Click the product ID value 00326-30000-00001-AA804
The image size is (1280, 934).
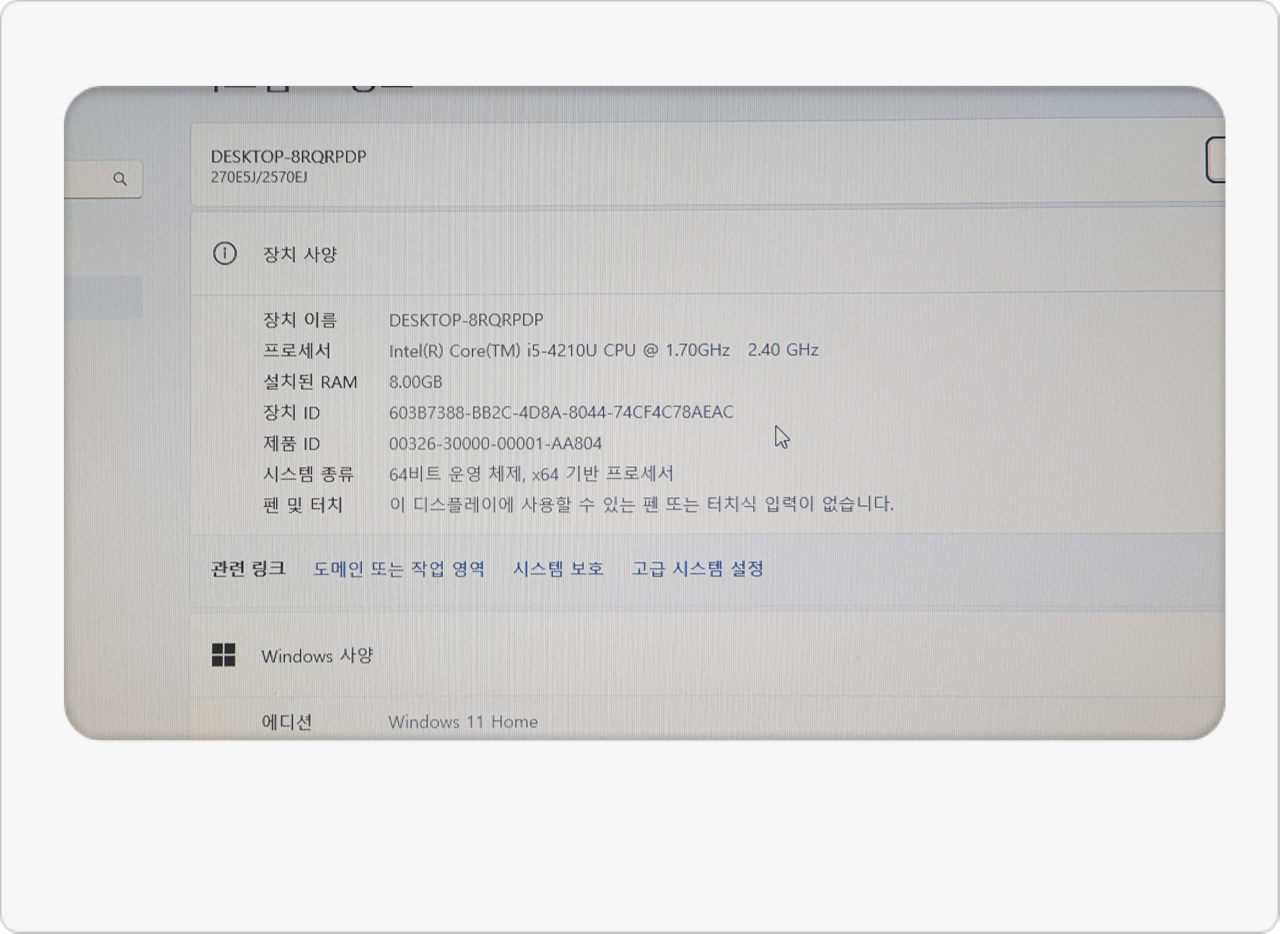pyautogui.click(x=495, y=443)
